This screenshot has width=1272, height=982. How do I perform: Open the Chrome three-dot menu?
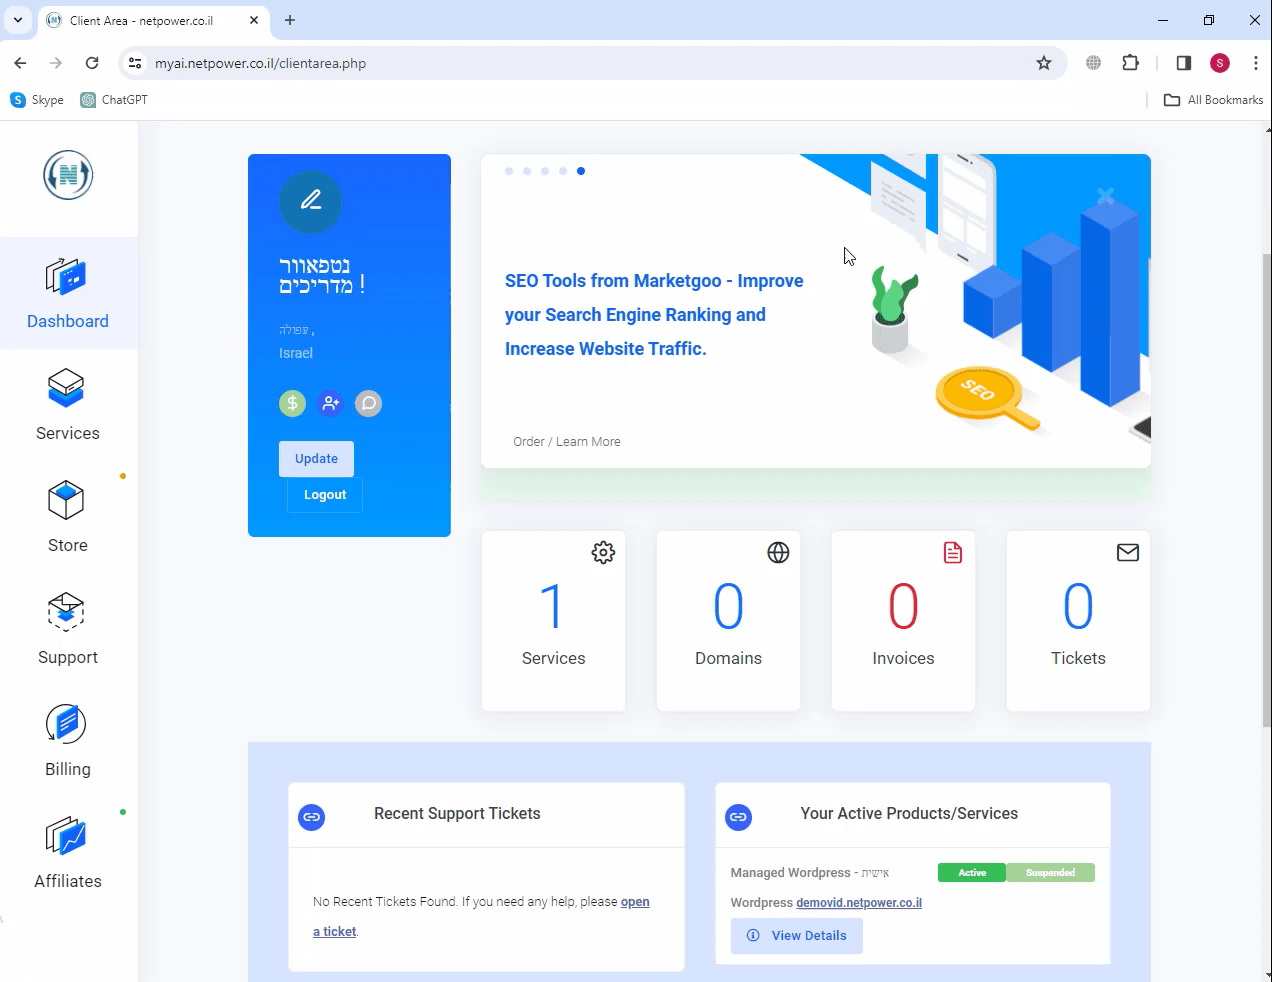coord(1255,63)
